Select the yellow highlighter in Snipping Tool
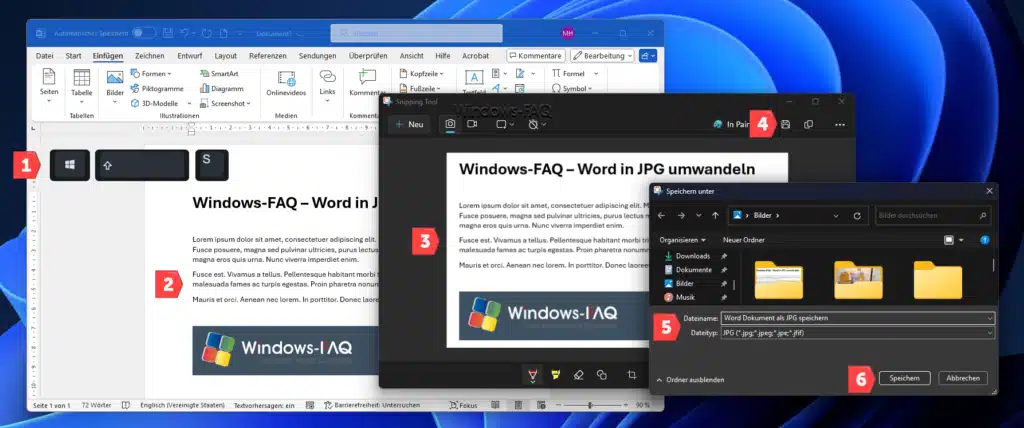The height and width of the screenshot is (428, 1024). 556,374
